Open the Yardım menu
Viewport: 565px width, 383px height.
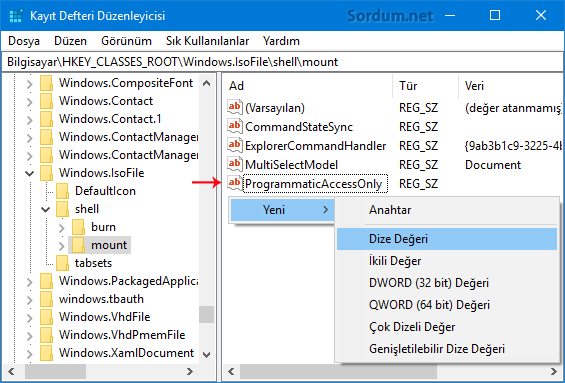coord(281,41)
